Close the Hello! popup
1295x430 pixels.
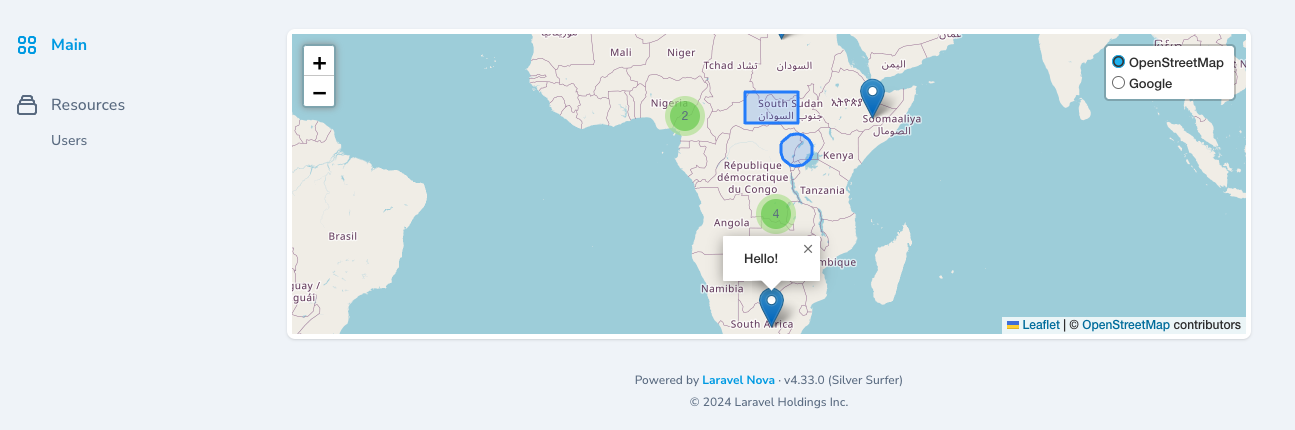(x=808, y=249)
